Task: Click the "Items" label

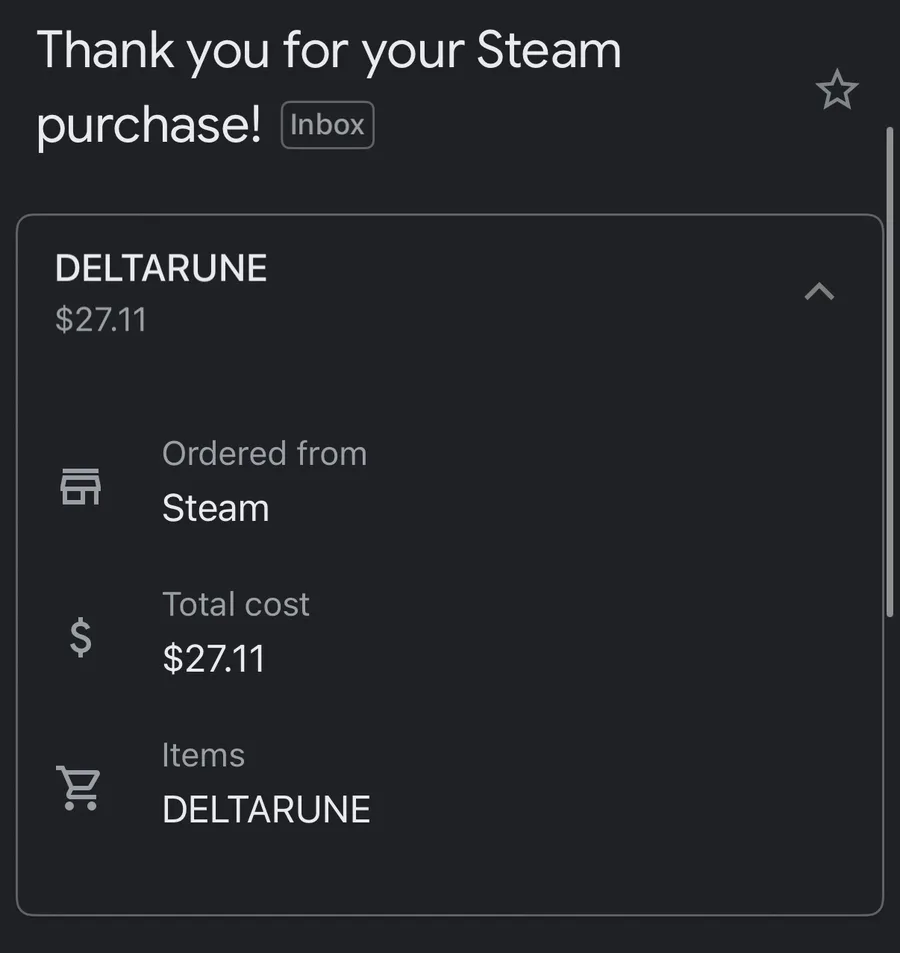Action: coord(203,755)
